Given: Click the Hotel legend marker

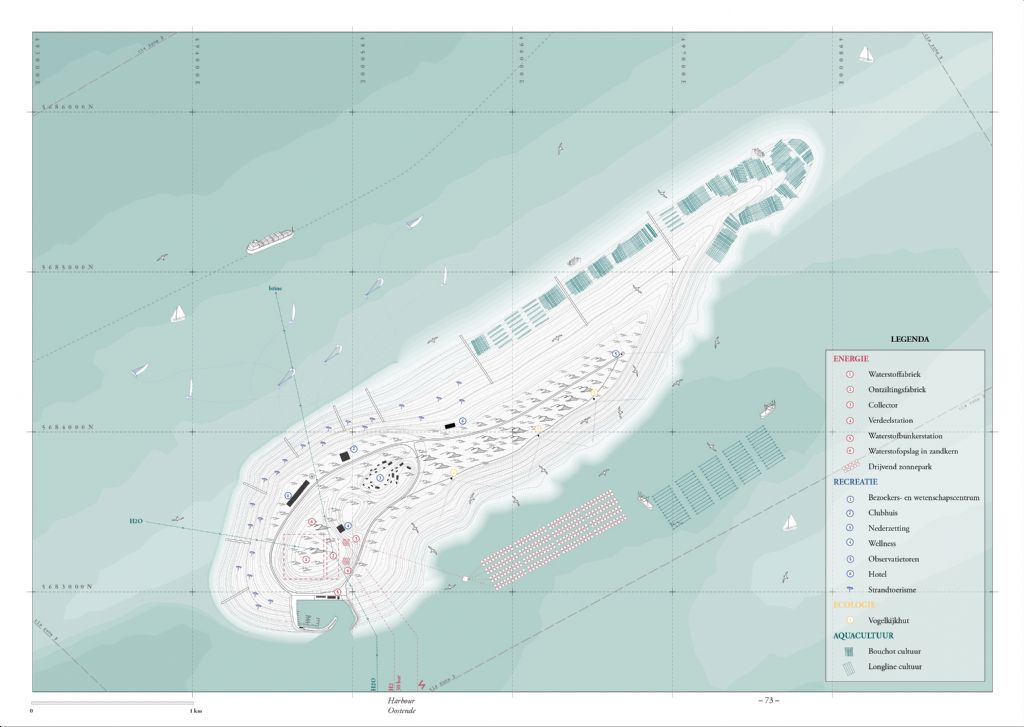Looking at the screenshot, I should tap(848, 575).
